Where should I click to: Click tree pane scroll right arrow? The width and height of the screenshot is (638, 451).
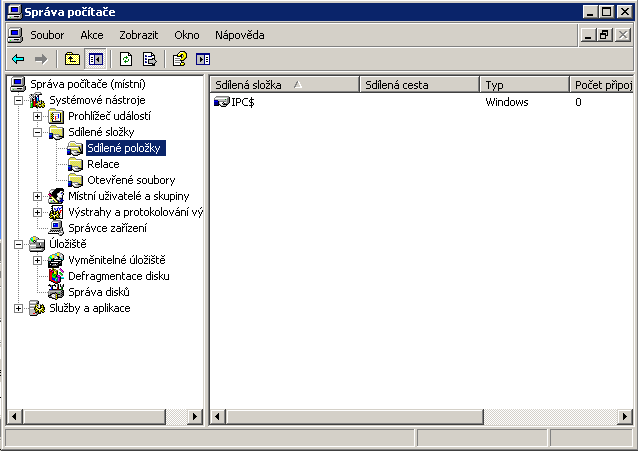pyautogui.click(x=194, y=417)
